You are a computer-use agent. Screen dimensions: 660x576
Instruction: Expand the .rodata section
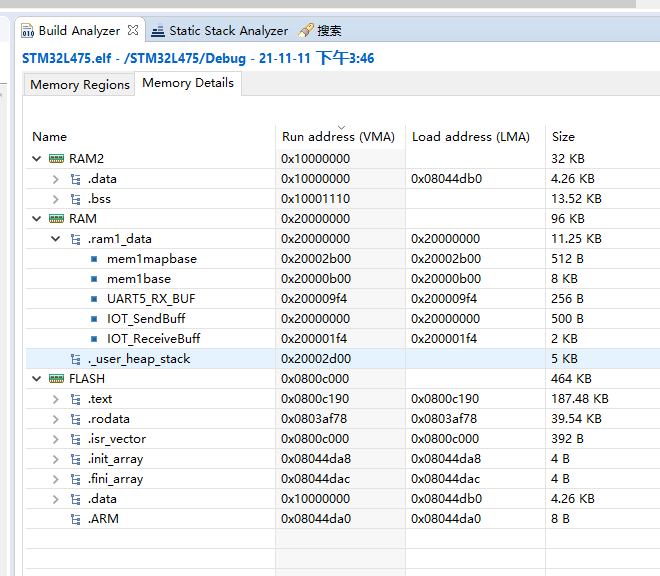pyautogui.click(x=56, y=419)
